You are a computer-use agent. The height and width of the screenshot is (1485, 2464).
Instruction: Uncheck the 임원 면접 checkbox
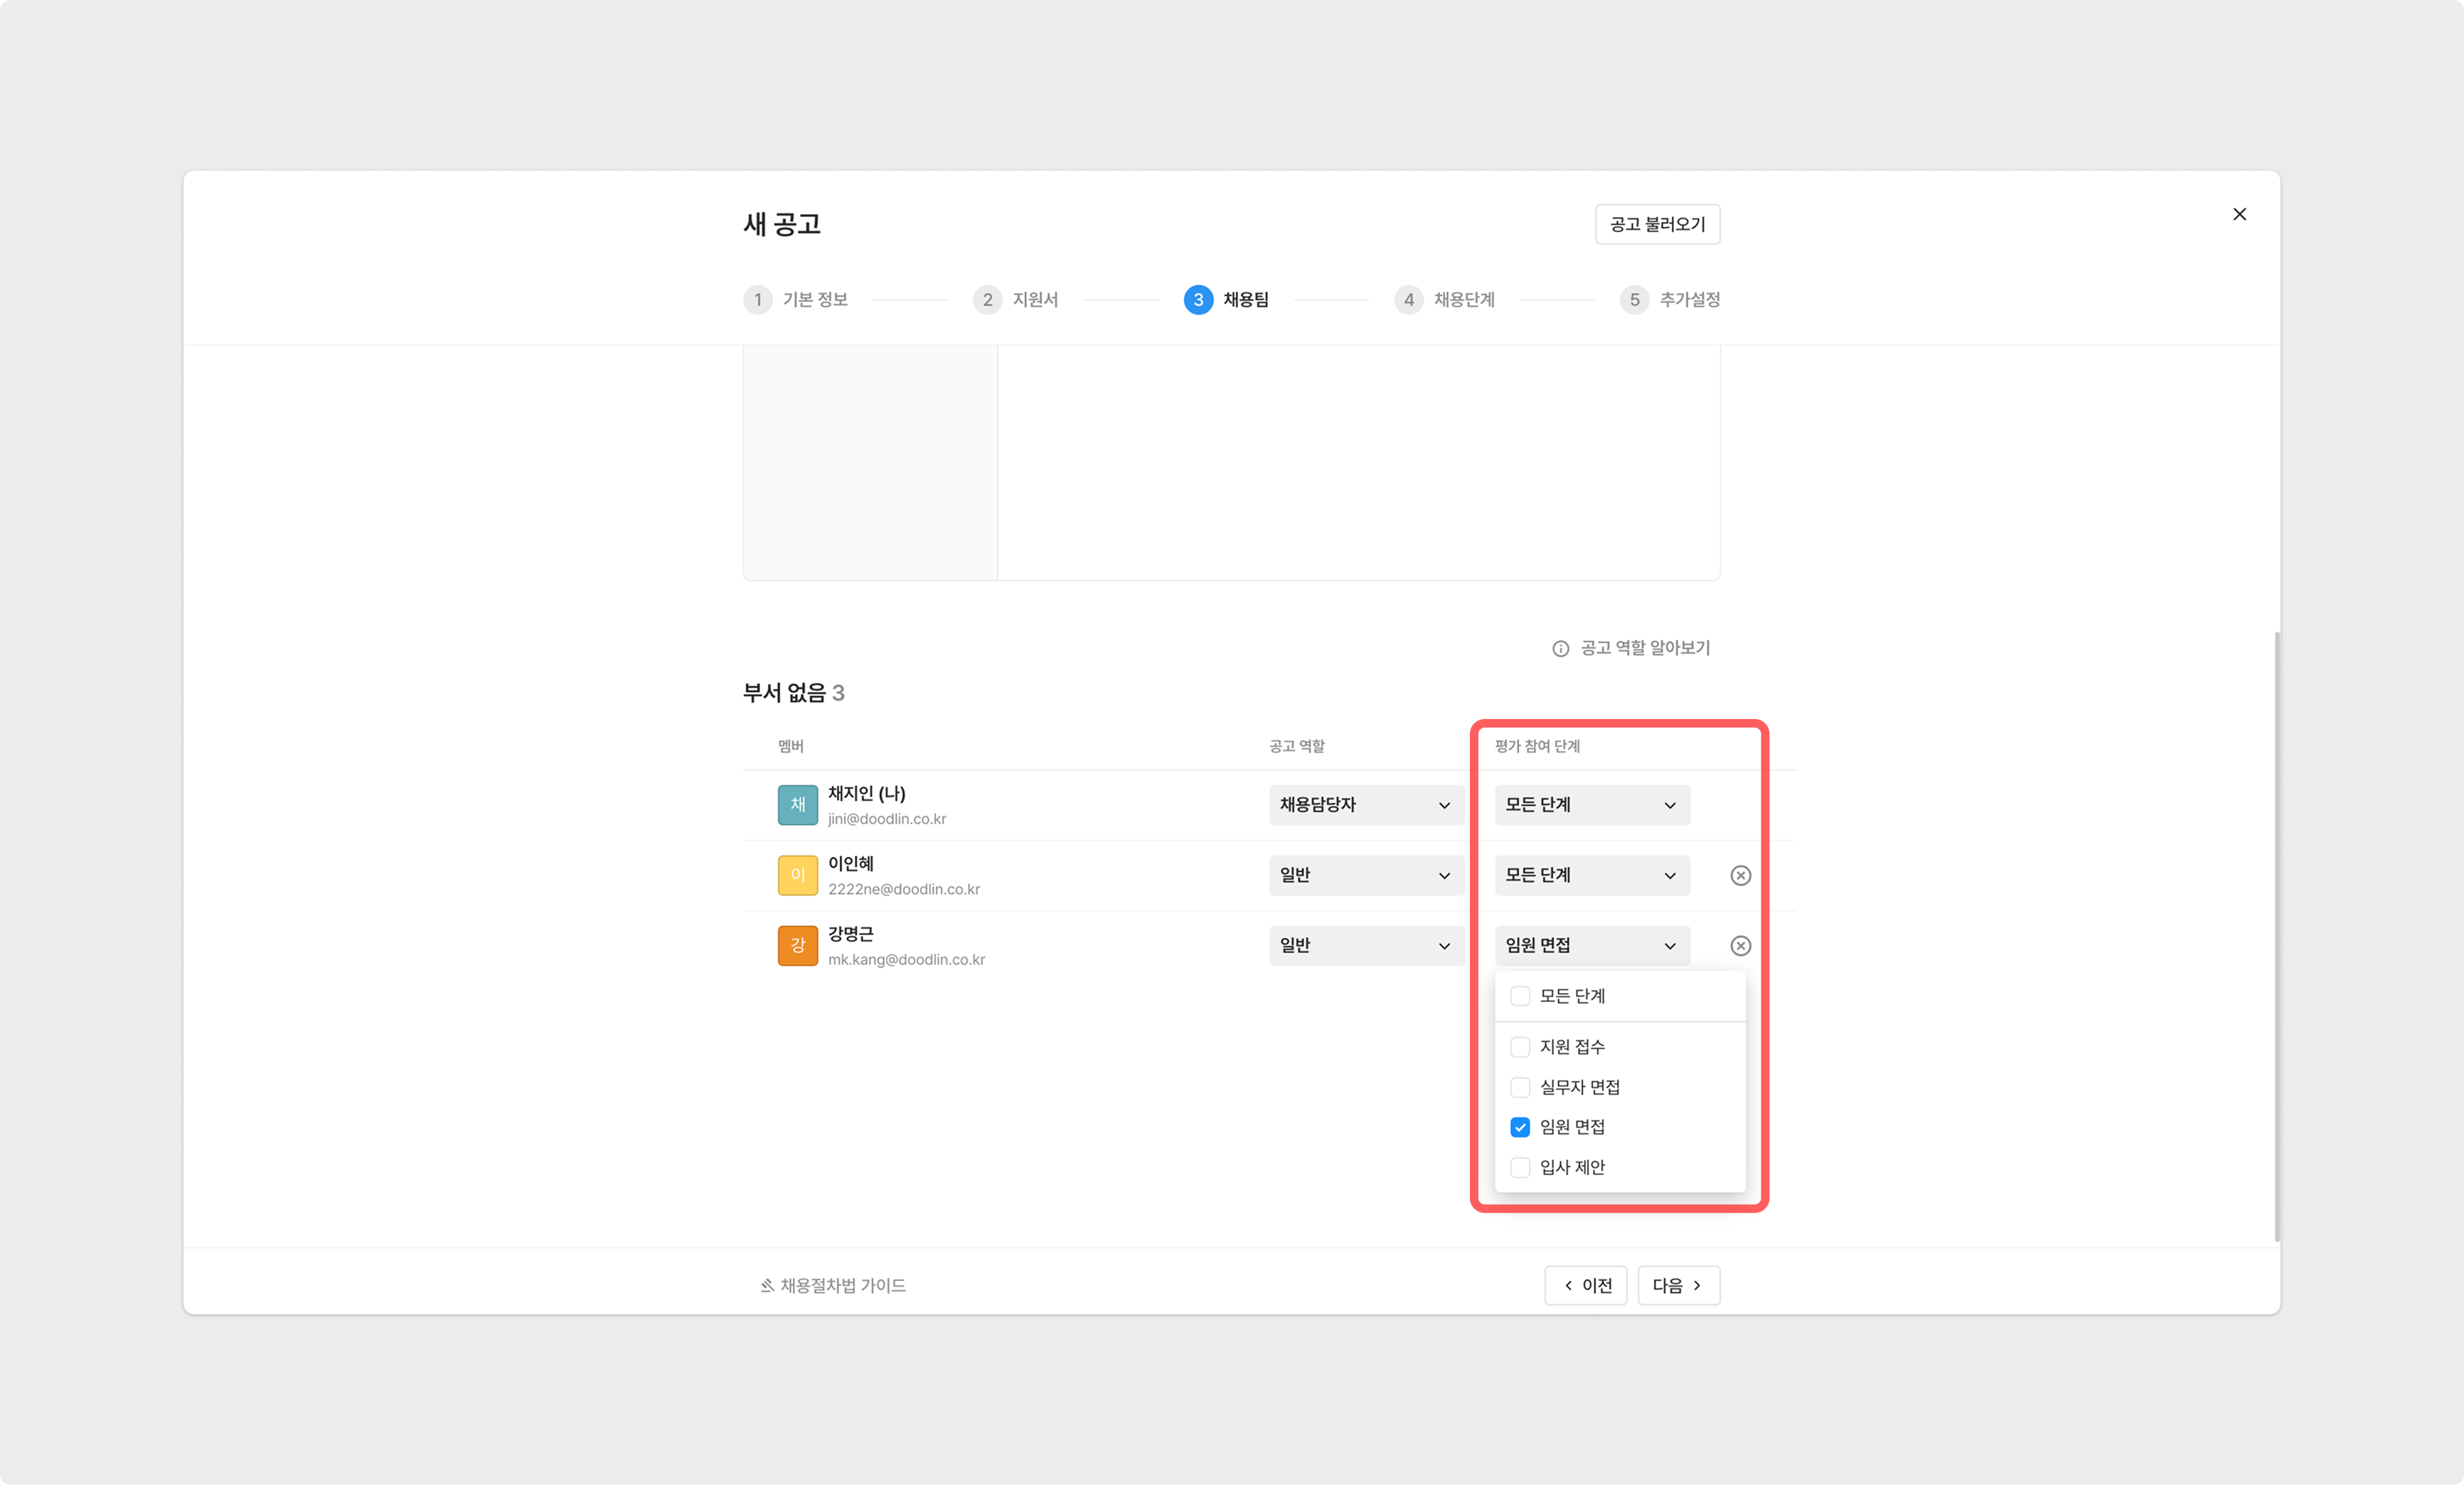(1519, 1127)
